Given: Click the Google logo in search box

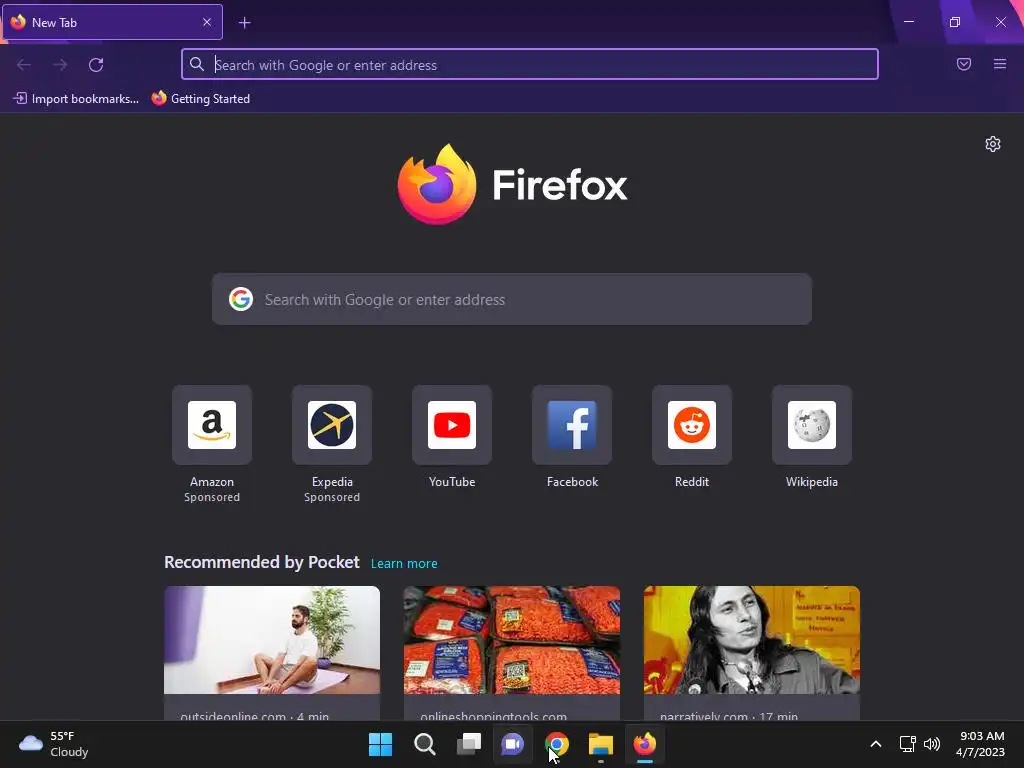Looking at the screenshot, I should coord(241,299).
